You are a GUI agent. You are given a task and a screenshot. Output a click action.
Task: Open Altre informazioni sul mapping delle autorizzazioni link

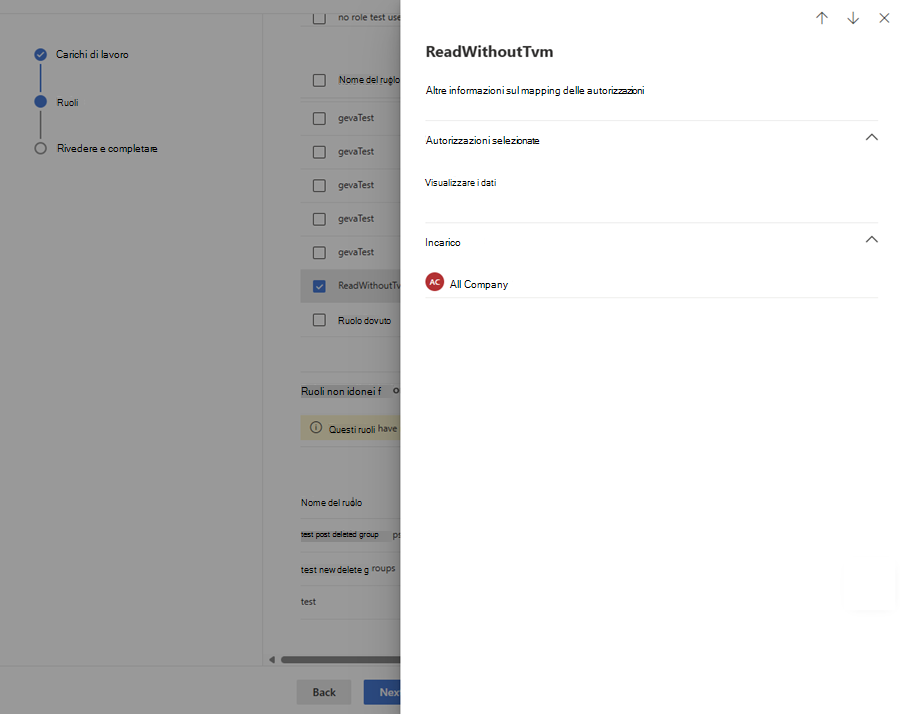534,90
